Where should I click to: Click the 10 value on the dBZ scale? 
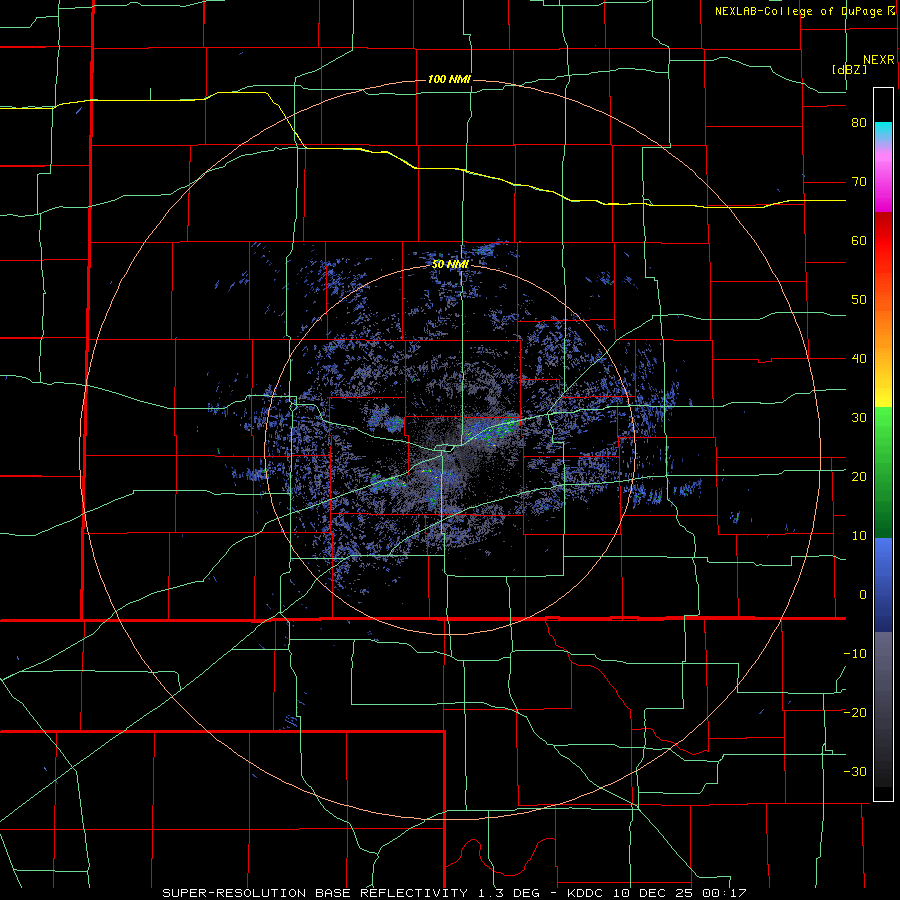click(x=859, y=536)
